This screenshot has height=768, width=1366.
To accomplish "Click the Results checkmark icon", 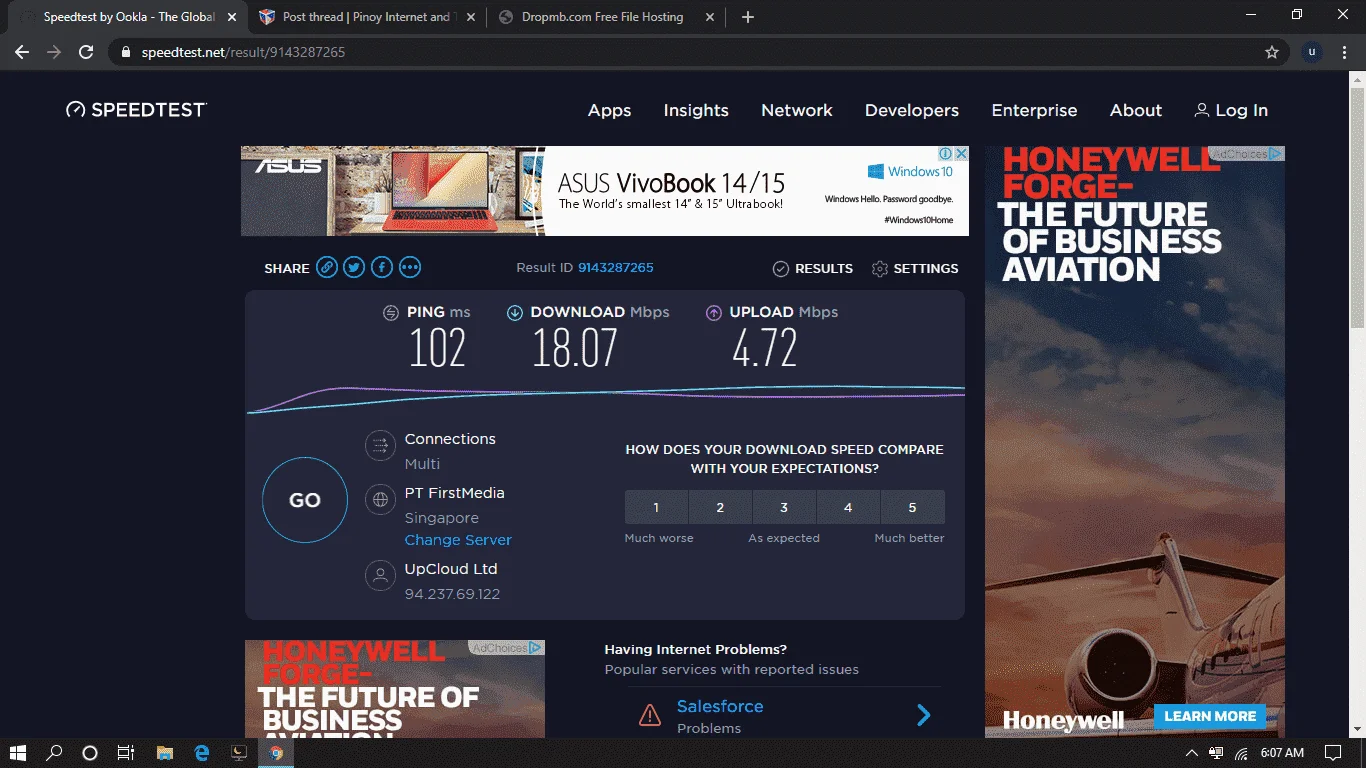I will click(x=781, y=269).
